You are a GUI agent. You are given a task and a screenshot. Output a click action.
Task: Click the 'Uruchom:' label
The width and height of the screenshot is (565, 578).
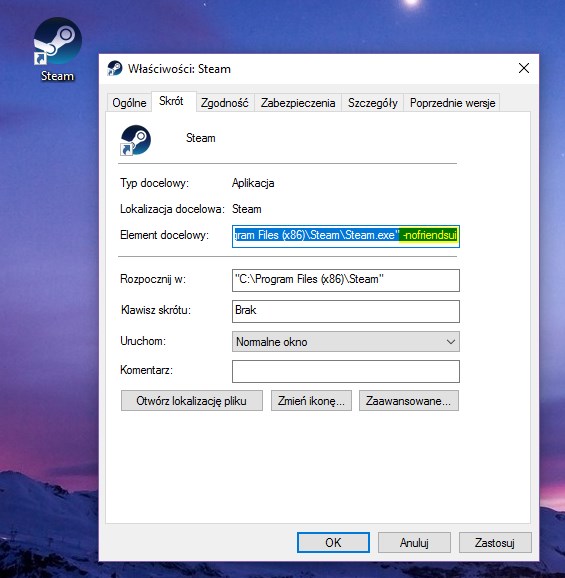pos(143,341)
